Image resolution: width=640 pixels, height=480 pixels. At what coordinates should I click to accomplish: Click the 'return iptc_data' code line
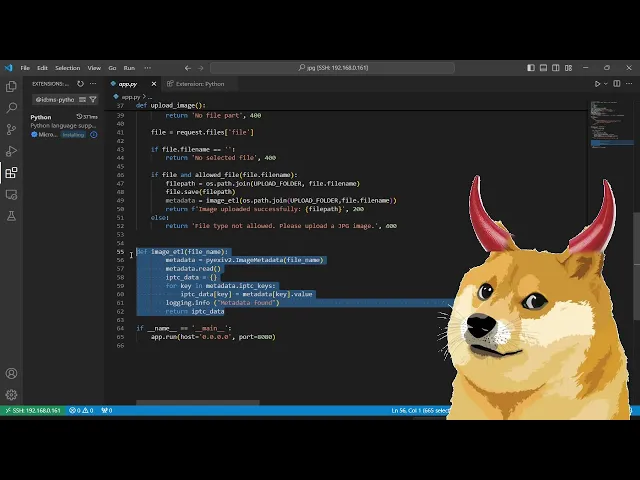tap(195, 311)
